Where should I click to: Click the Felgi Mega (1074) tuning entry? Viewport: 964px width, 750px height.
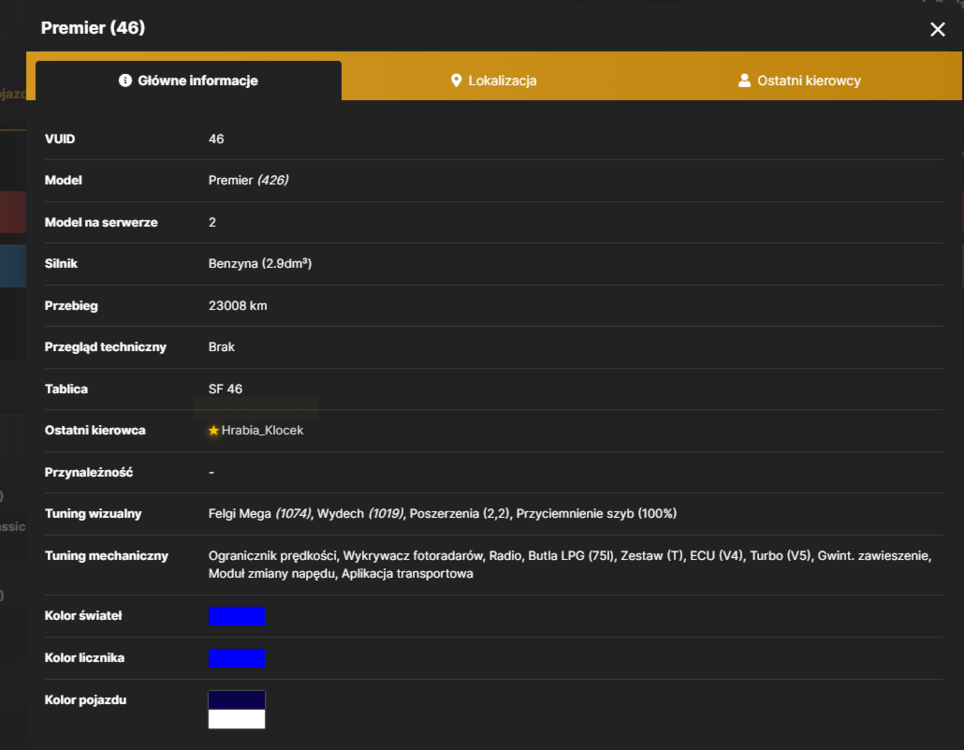pyautogui.click(x=259, y=514)
